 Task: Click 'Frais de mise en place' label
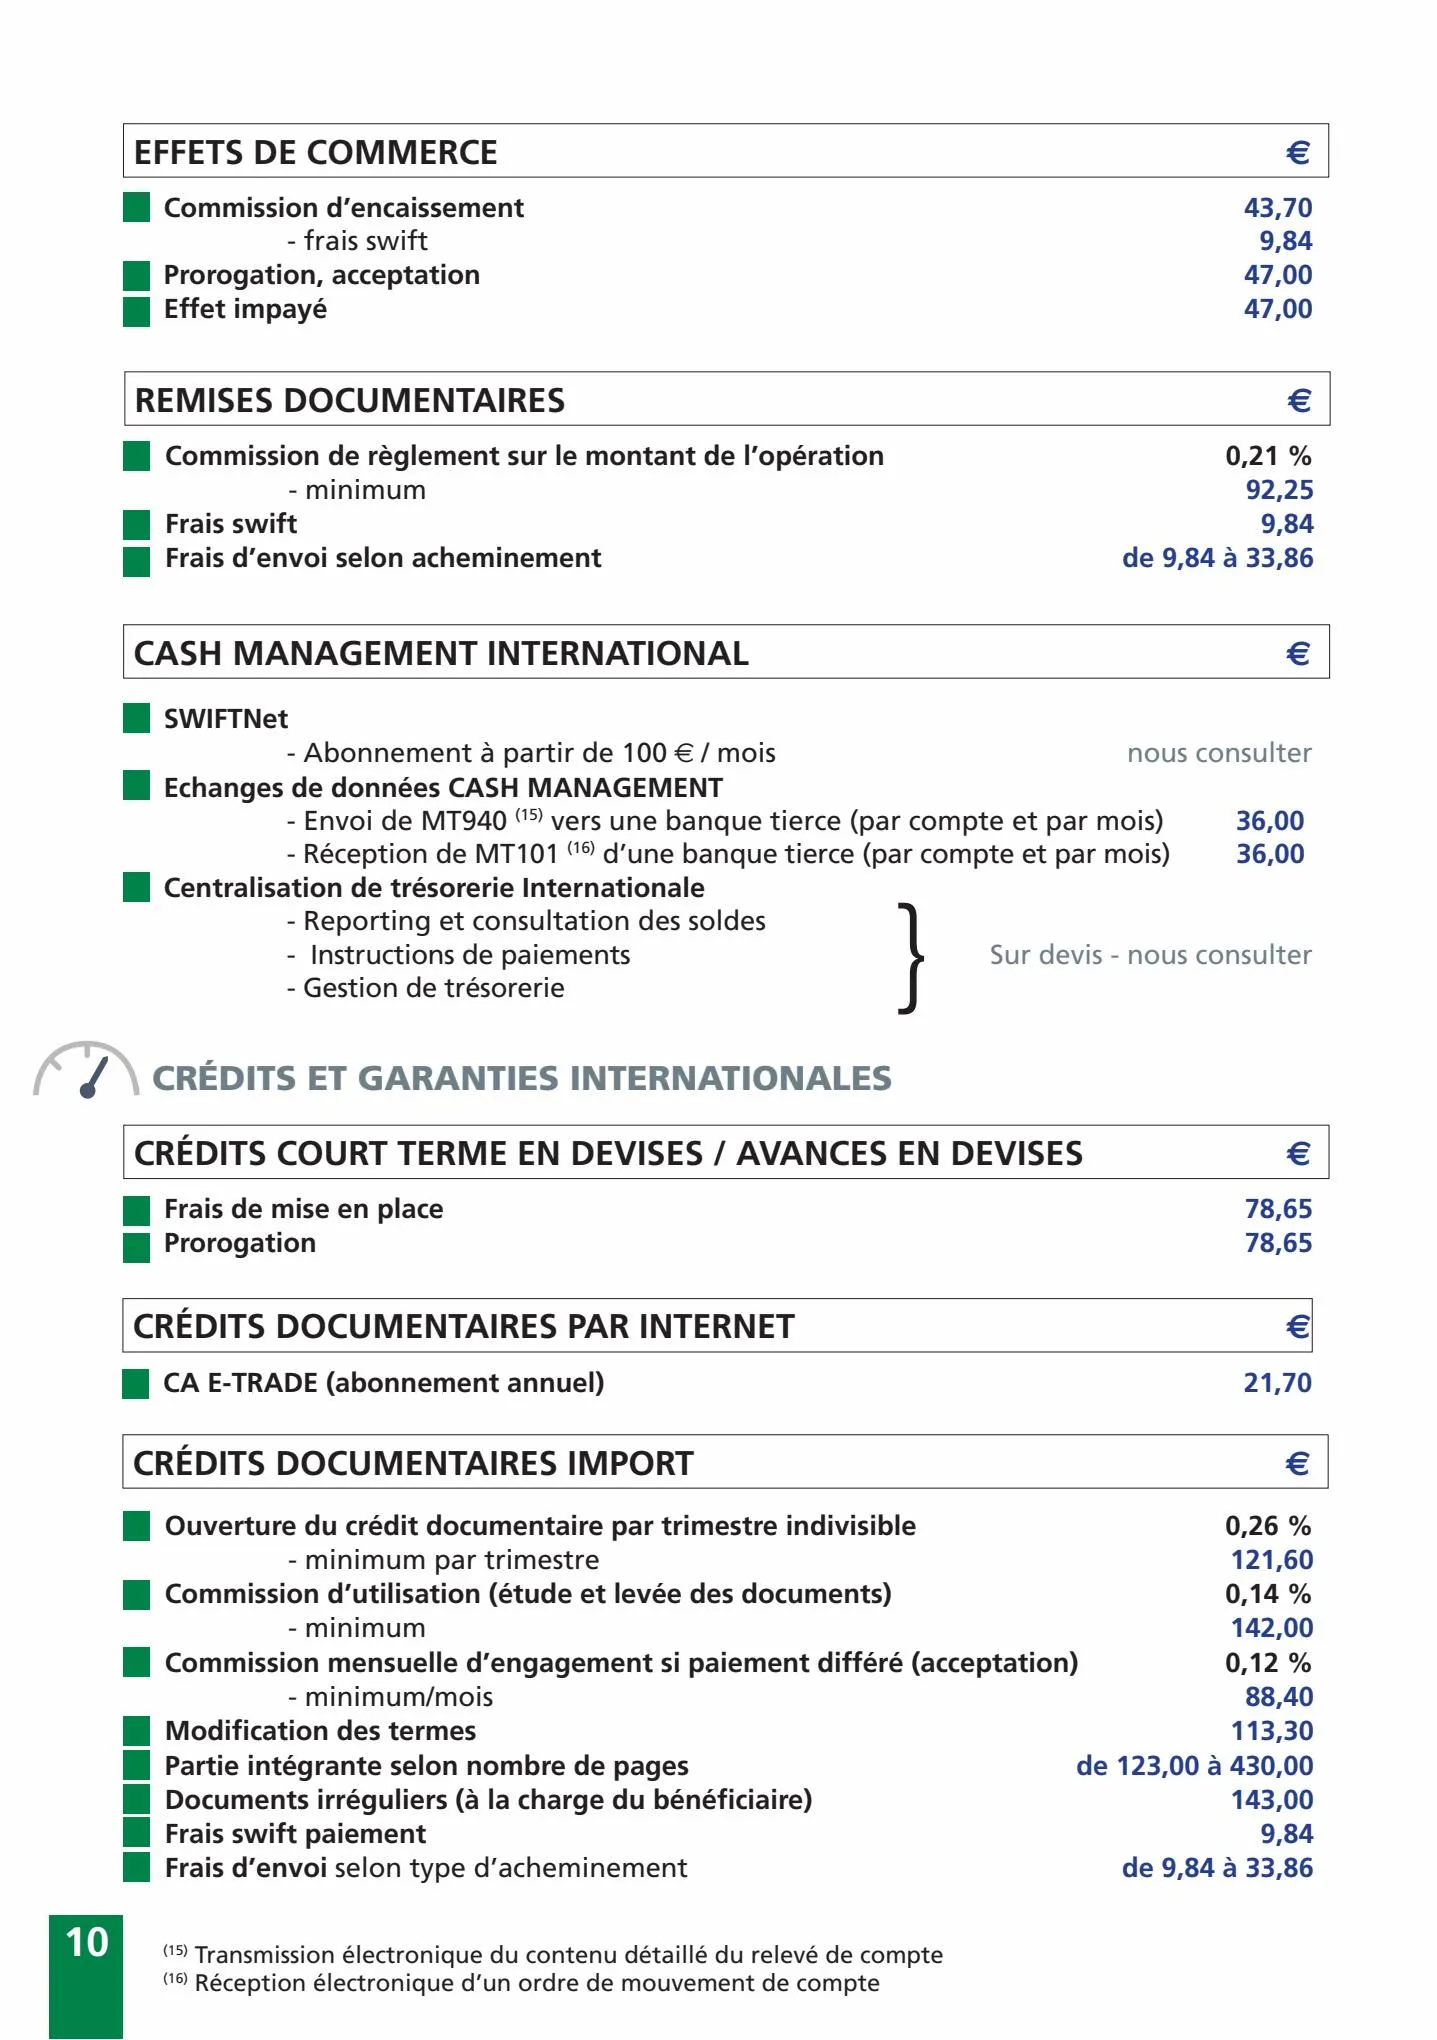(x=303, y=1209)
